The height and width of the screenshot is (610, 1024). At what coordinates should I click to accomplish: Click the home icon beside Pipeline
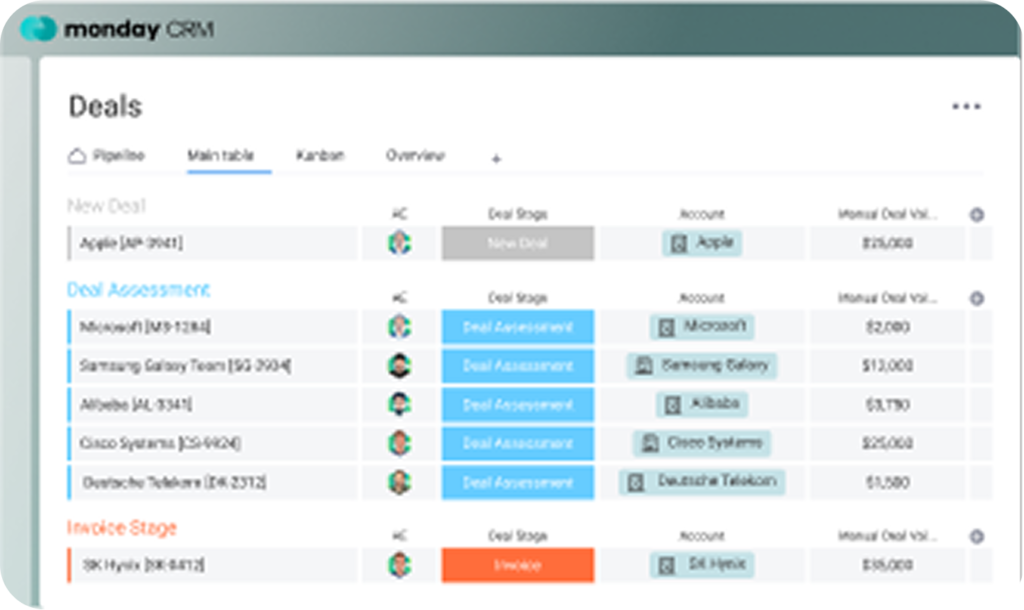click(77, 156)
